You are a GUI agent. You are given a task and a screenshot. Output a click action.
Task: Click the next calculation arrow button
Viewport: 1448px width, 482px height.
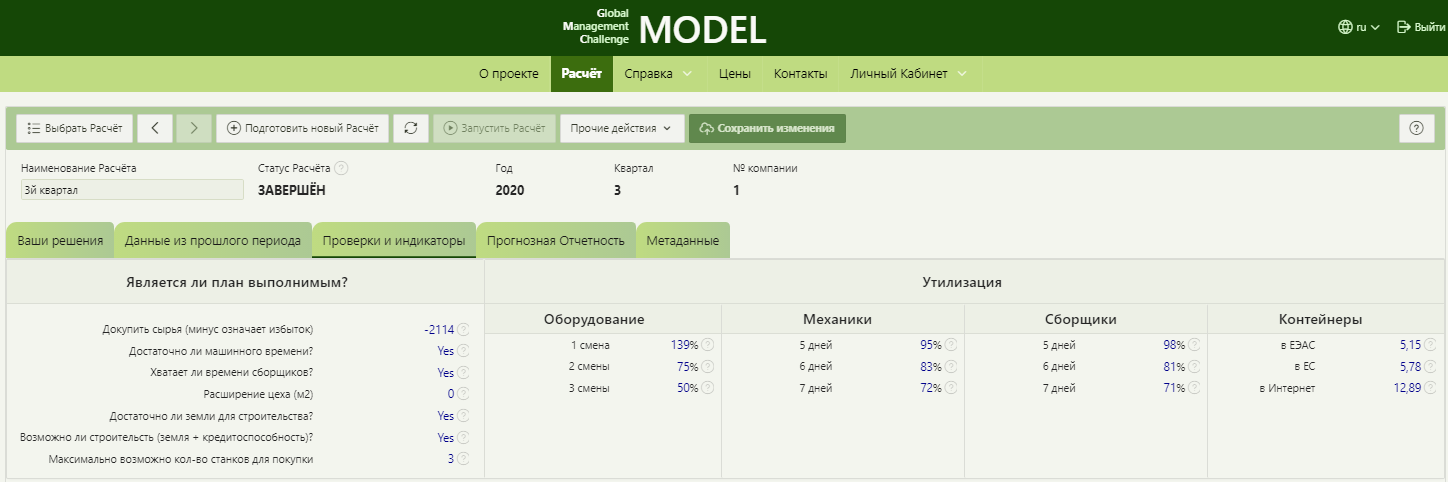pos(194,128)
